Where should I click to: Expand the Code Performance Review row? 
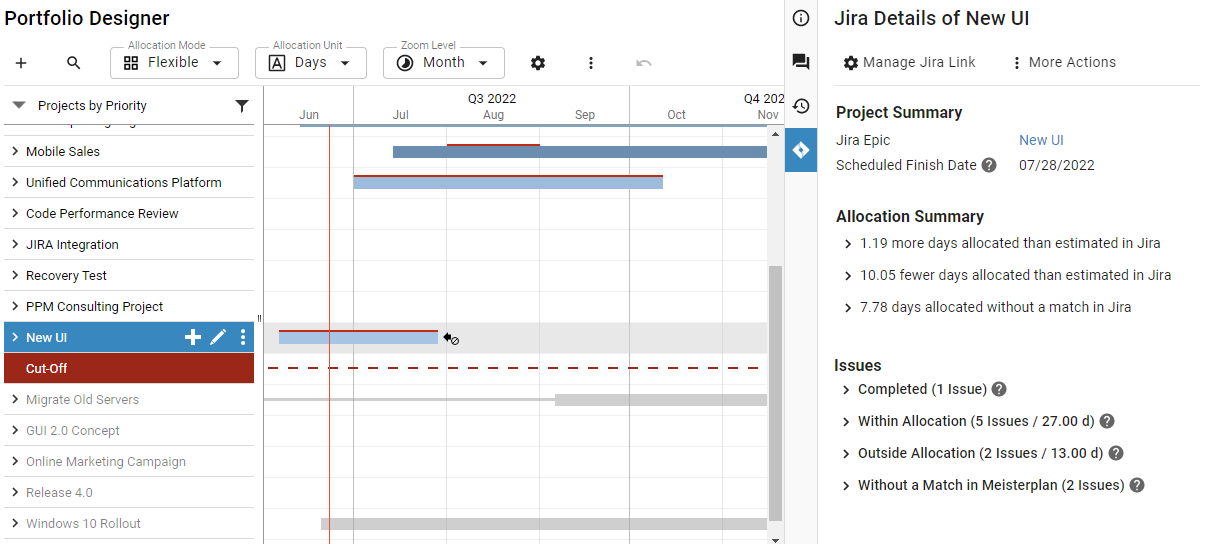pyautogui.click(x=15, y=214)
